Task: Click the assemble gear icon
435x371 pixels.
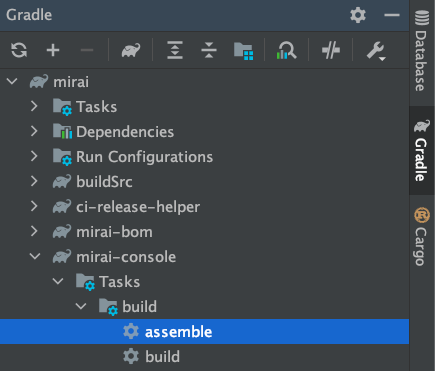Action: [x=131, y=331]
